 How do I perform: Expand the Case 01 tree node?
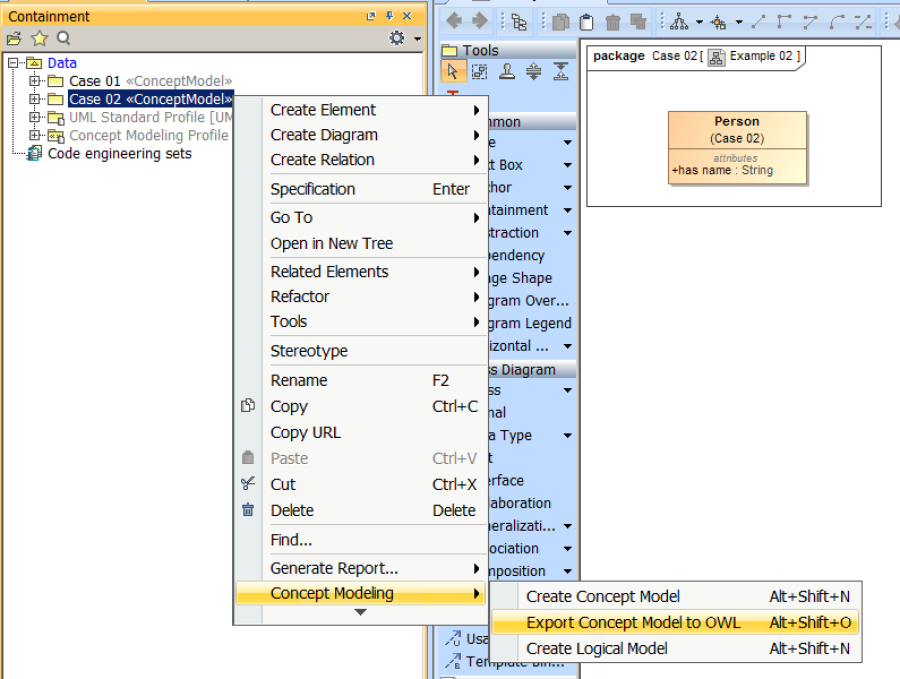point(34,81)
